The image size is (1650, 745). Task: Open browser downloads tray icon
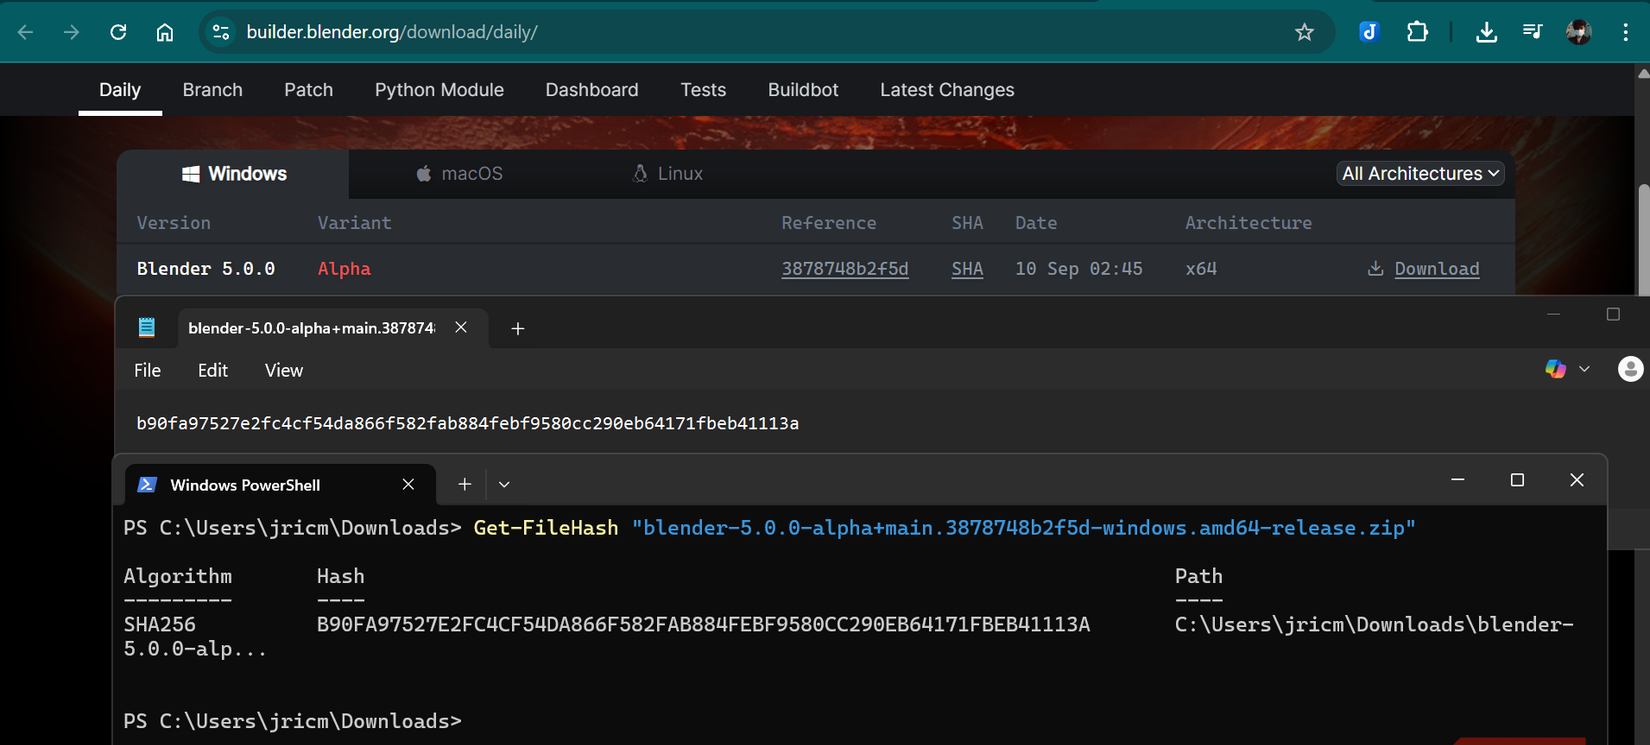(x=1486, y=32)
